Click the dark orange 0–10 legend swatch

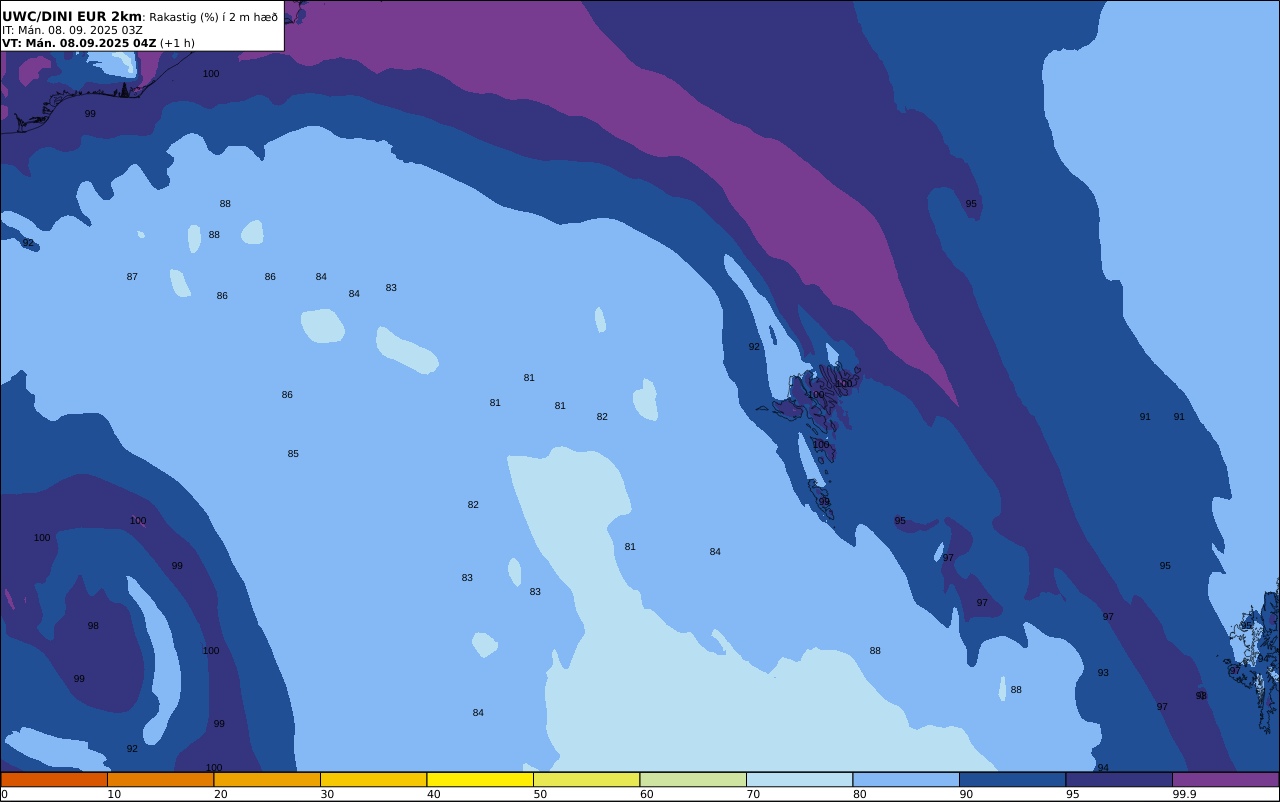coord(54,779)
